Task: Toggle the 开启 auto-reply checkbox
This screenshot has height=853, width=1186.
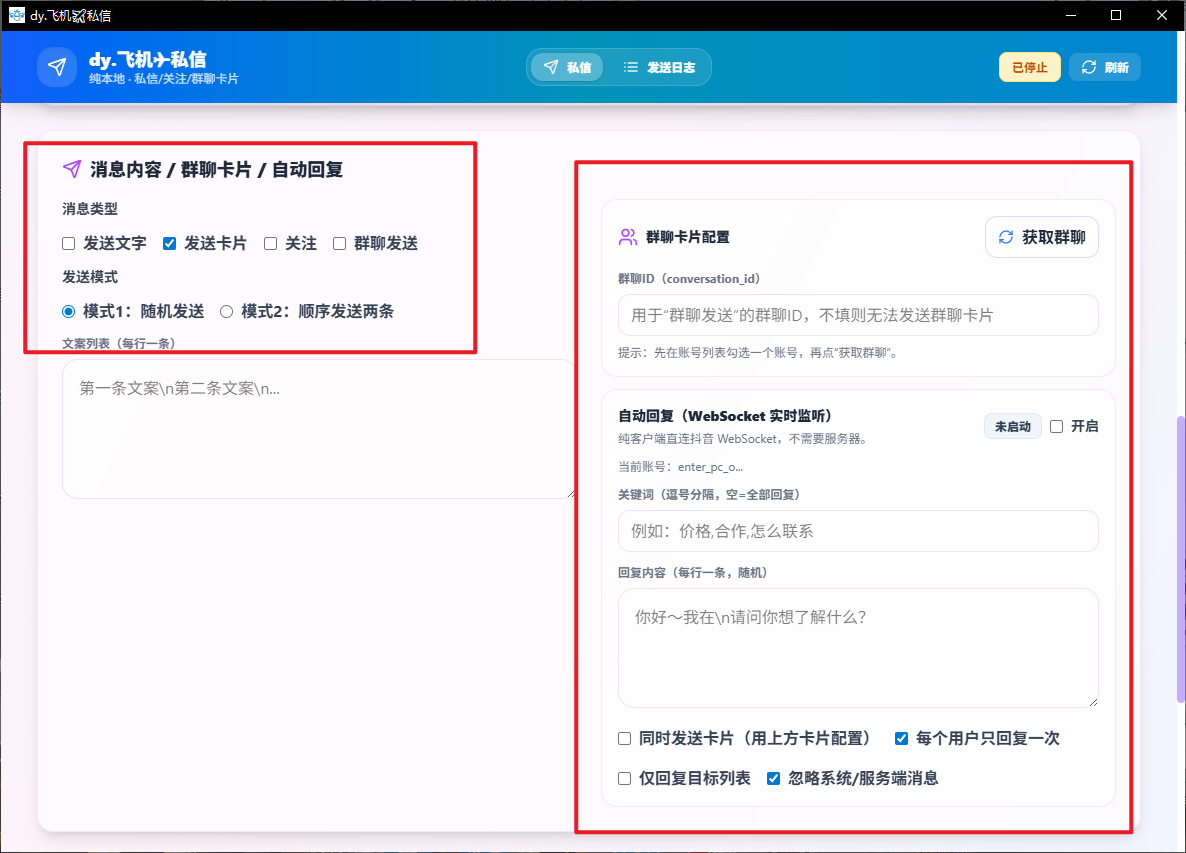Action: coord(1056,426)
